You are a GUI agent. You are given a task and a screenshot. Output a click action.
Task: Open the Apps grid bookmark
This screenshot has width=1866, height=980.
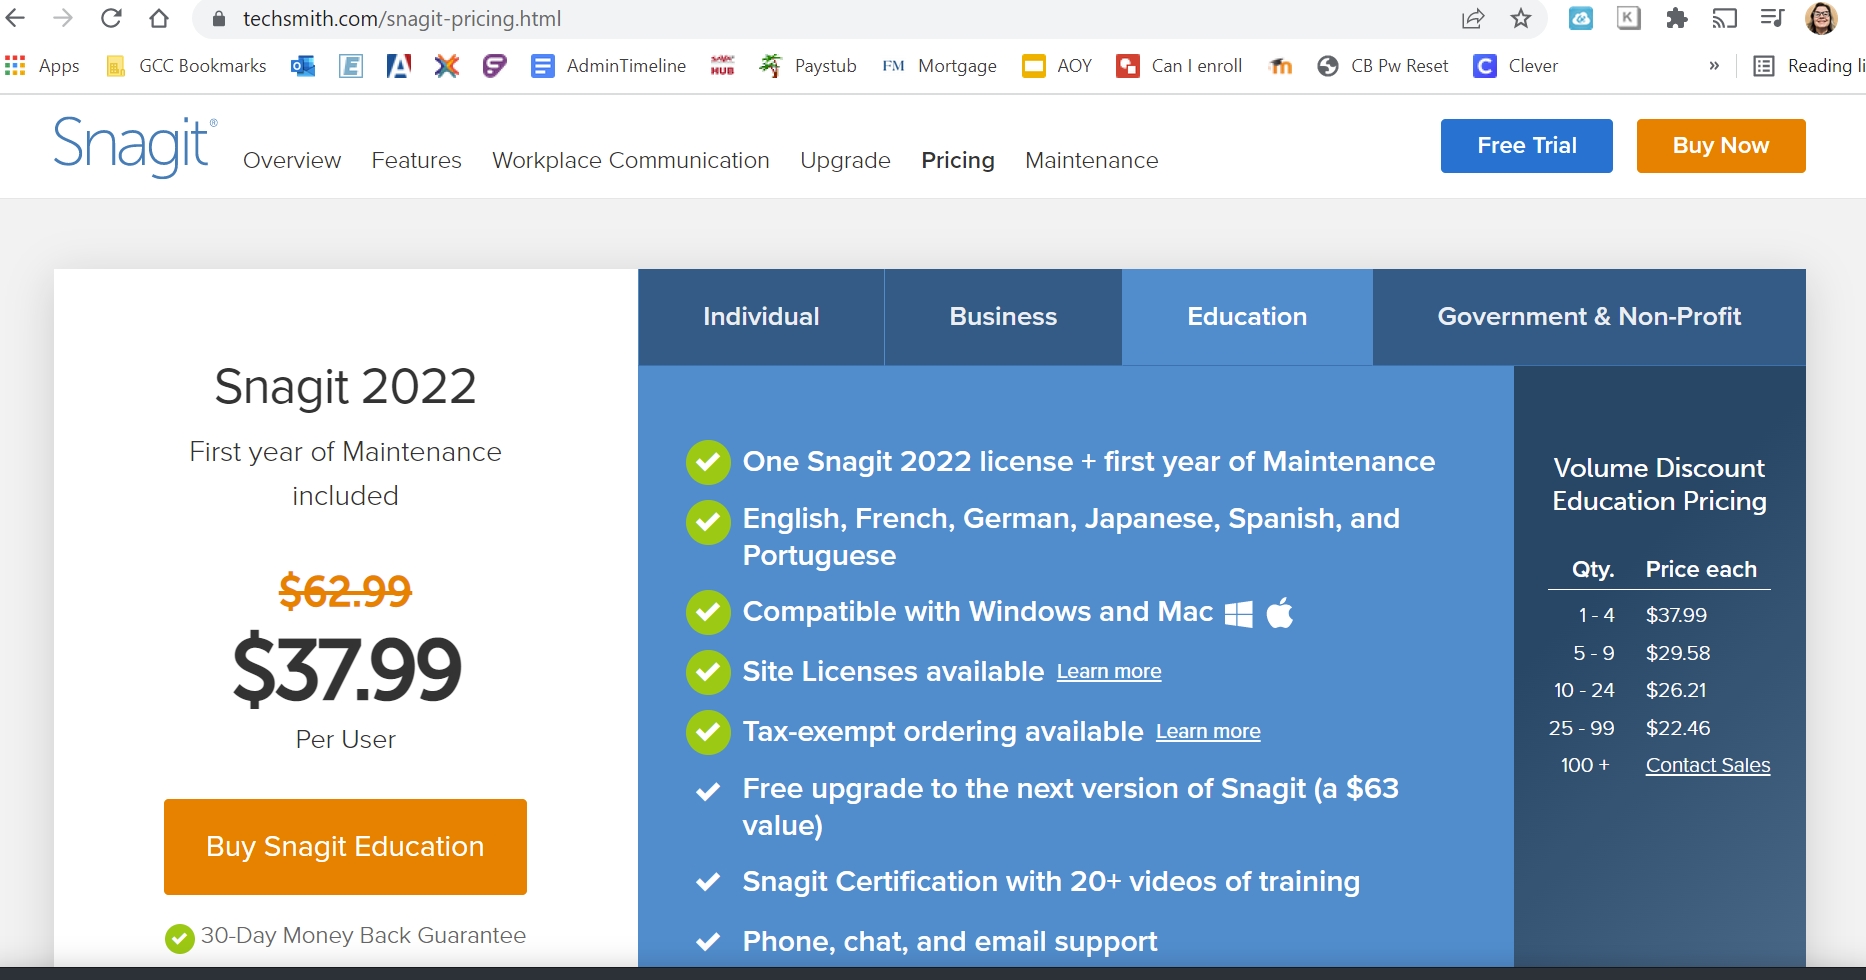[42, 66]
